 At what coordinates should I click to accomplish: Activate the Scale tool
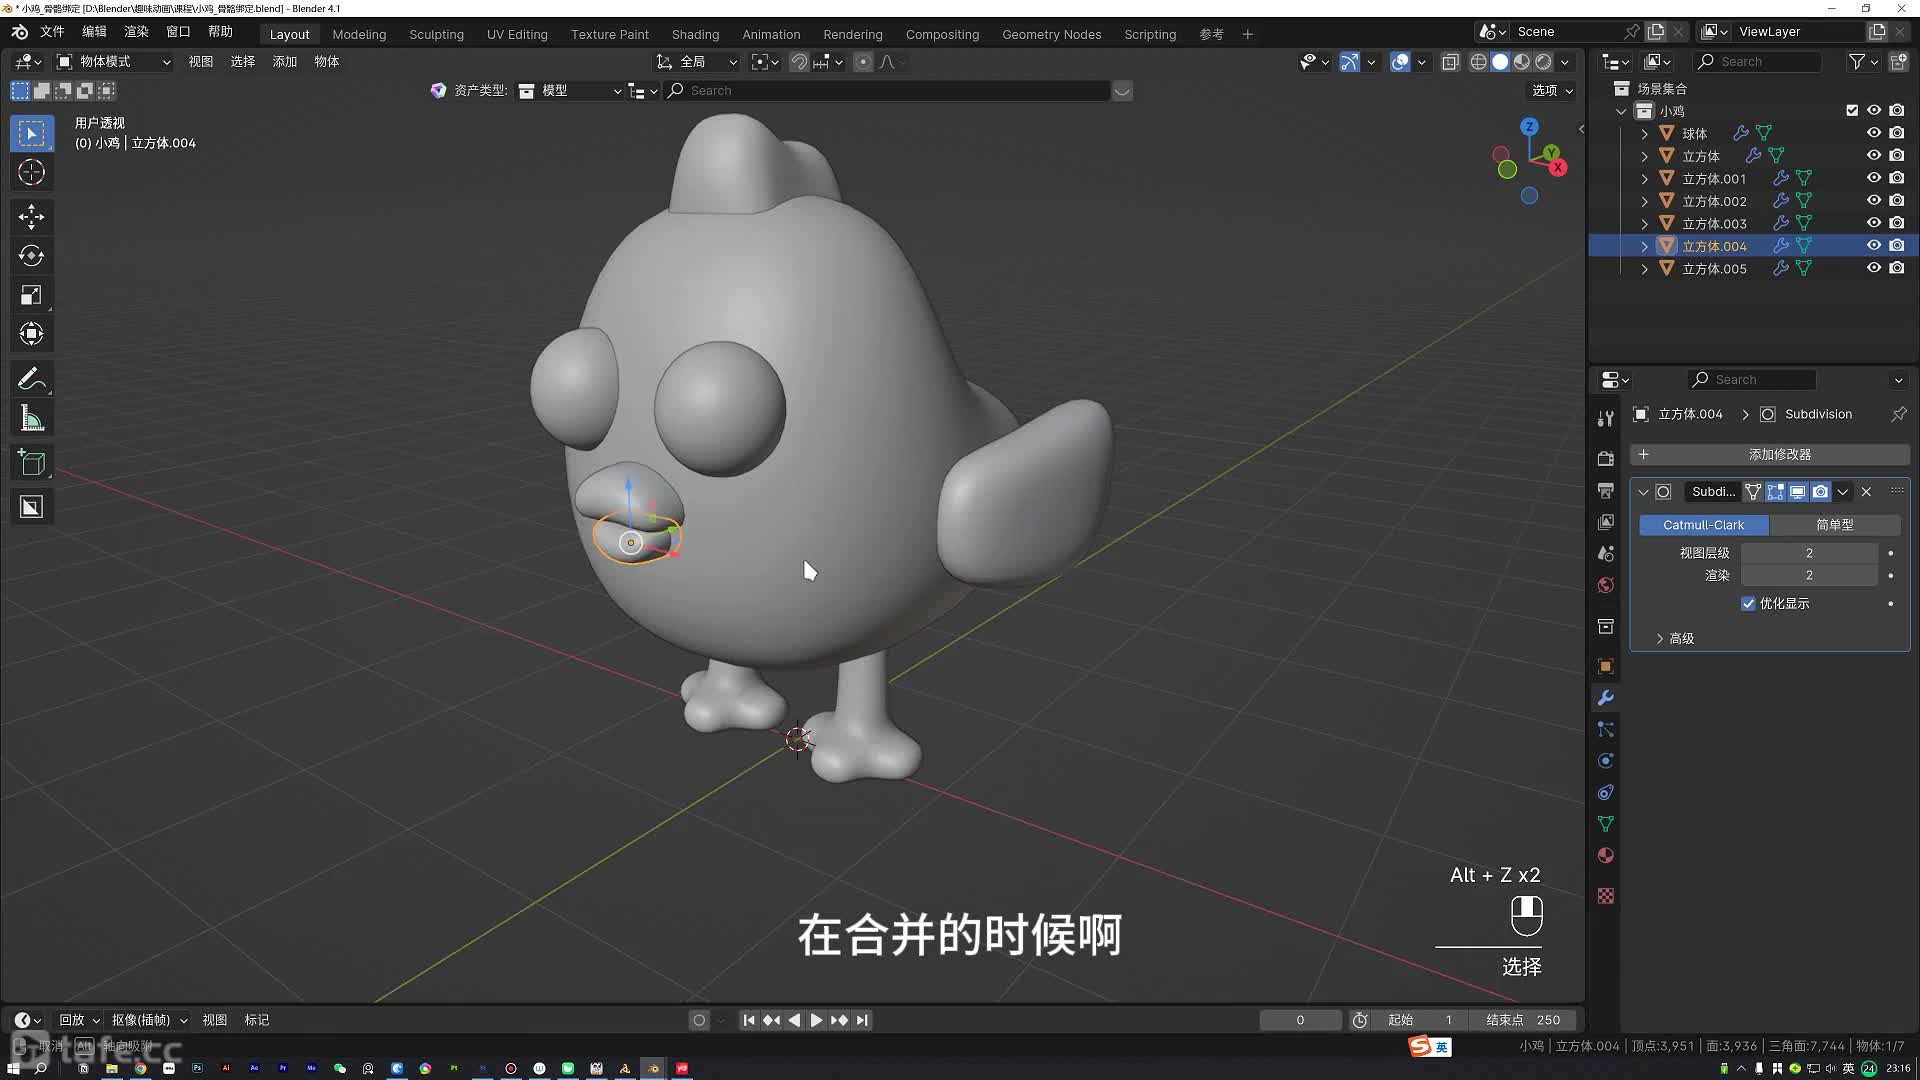click(31, 295)
